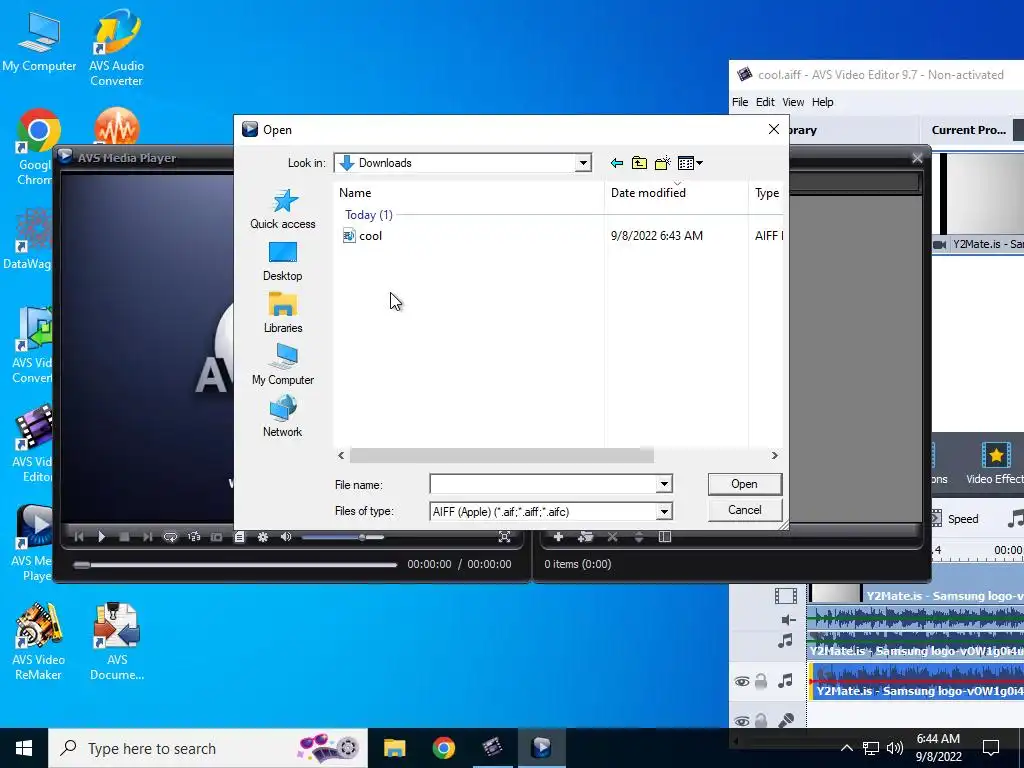Click into the File name input field
Image resolution: width=1024 pixels, height=768 pixels.
coord(543,484)
